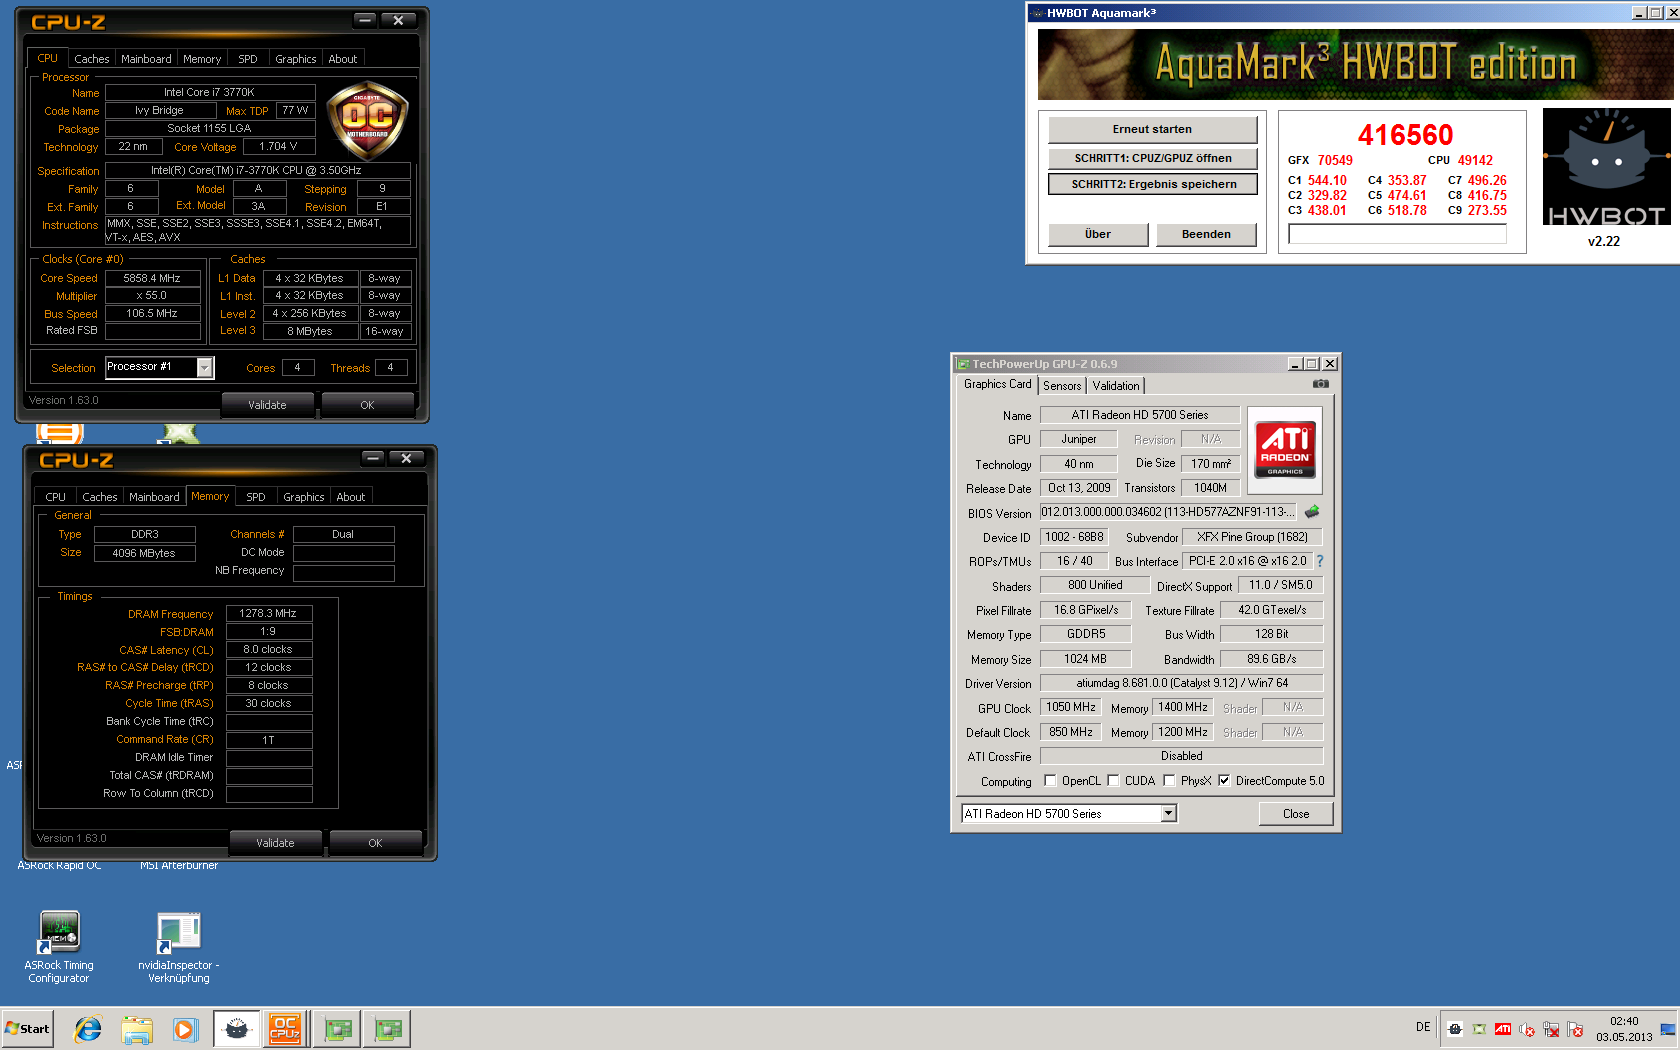Open the ASRock Timing Configurator desktop icon
1680x1050 pixels.
coord(59,931)
